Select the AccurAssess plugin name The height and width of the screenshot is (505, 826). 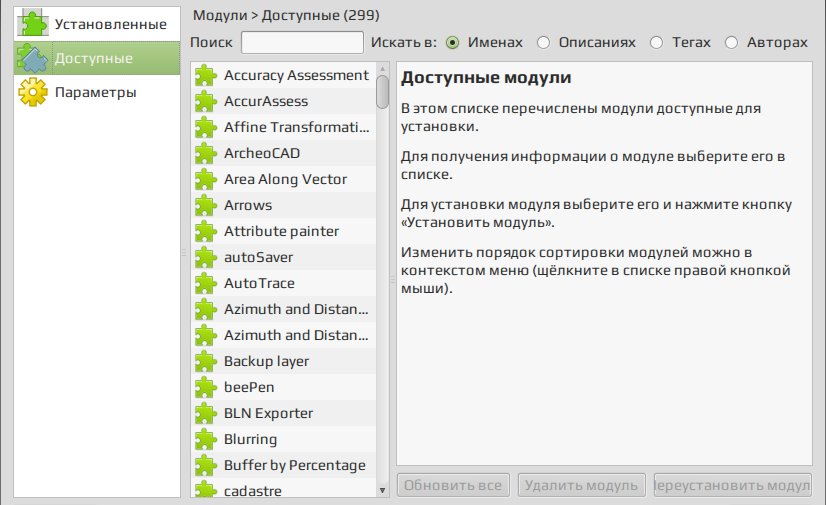tap(266, 101)
